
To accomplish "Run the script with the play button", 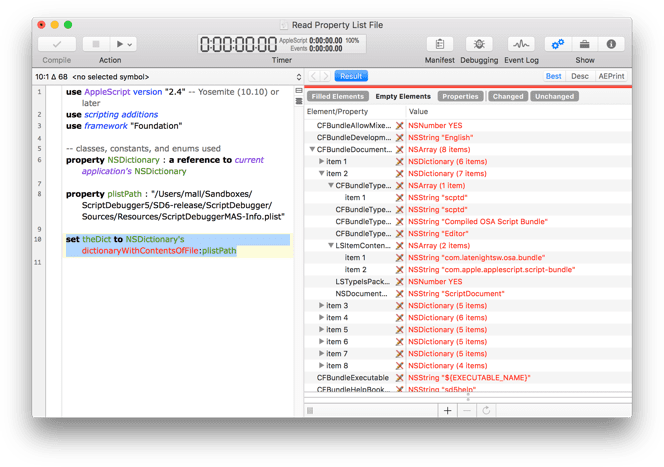I will (x=119, y=44).
